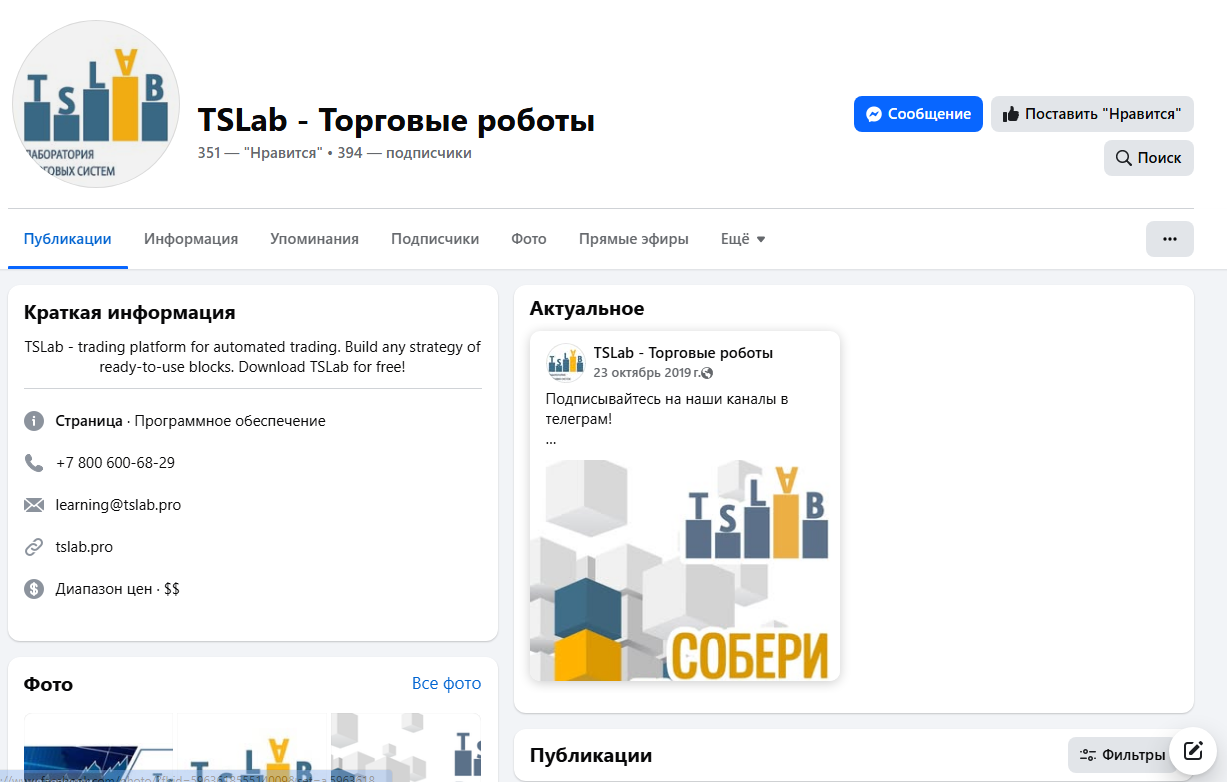The image size is (1227, 782).
Task: Expand the Ещё dropdown menu
Action: coord(743,239)
